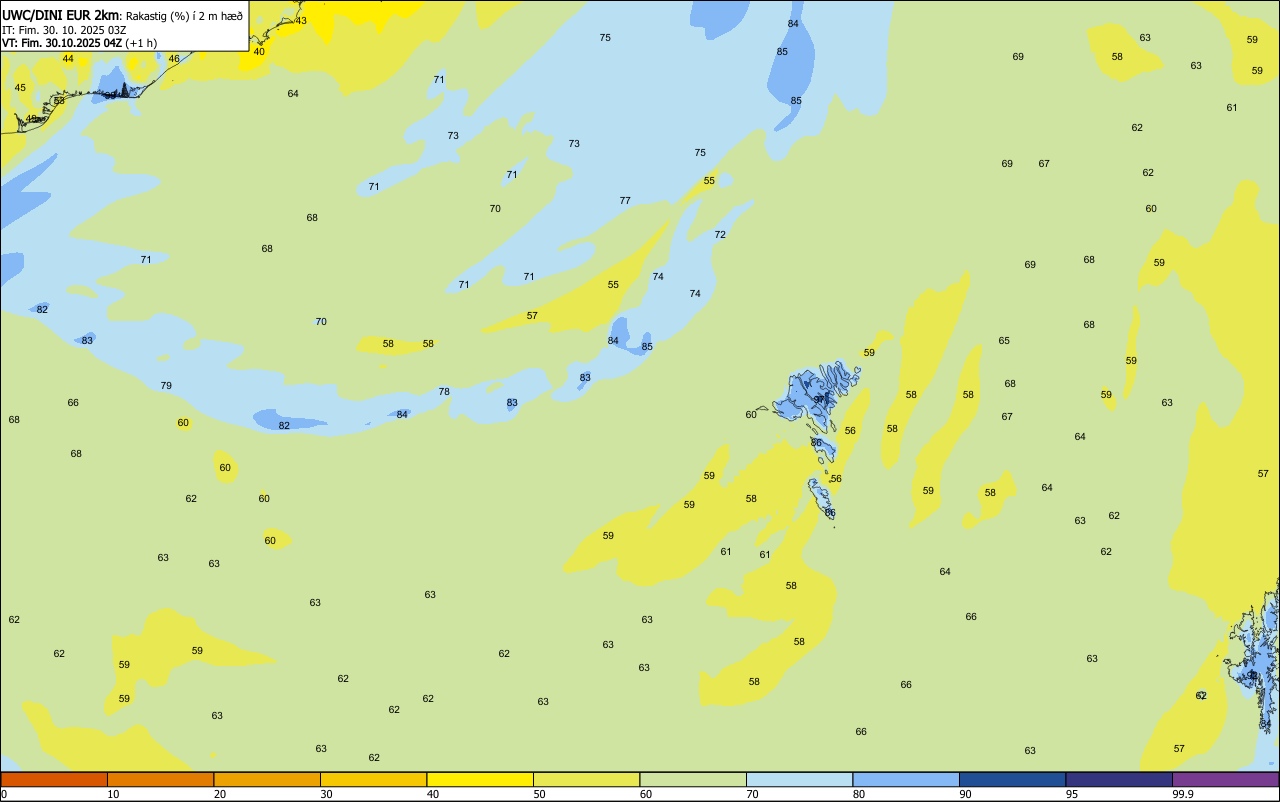The width and height of the screenshot is (1280, 802).
Task: Click the humidity value '77' on the map
Action: (625, 201)
